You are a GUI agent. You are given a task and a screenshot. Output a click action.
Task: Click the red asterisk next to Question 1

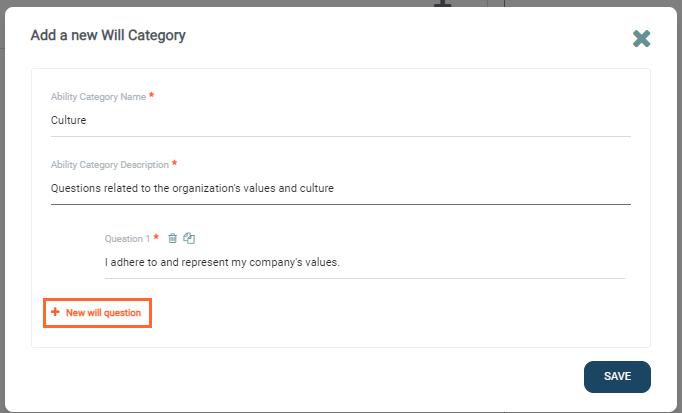click(x=157, y=238)
